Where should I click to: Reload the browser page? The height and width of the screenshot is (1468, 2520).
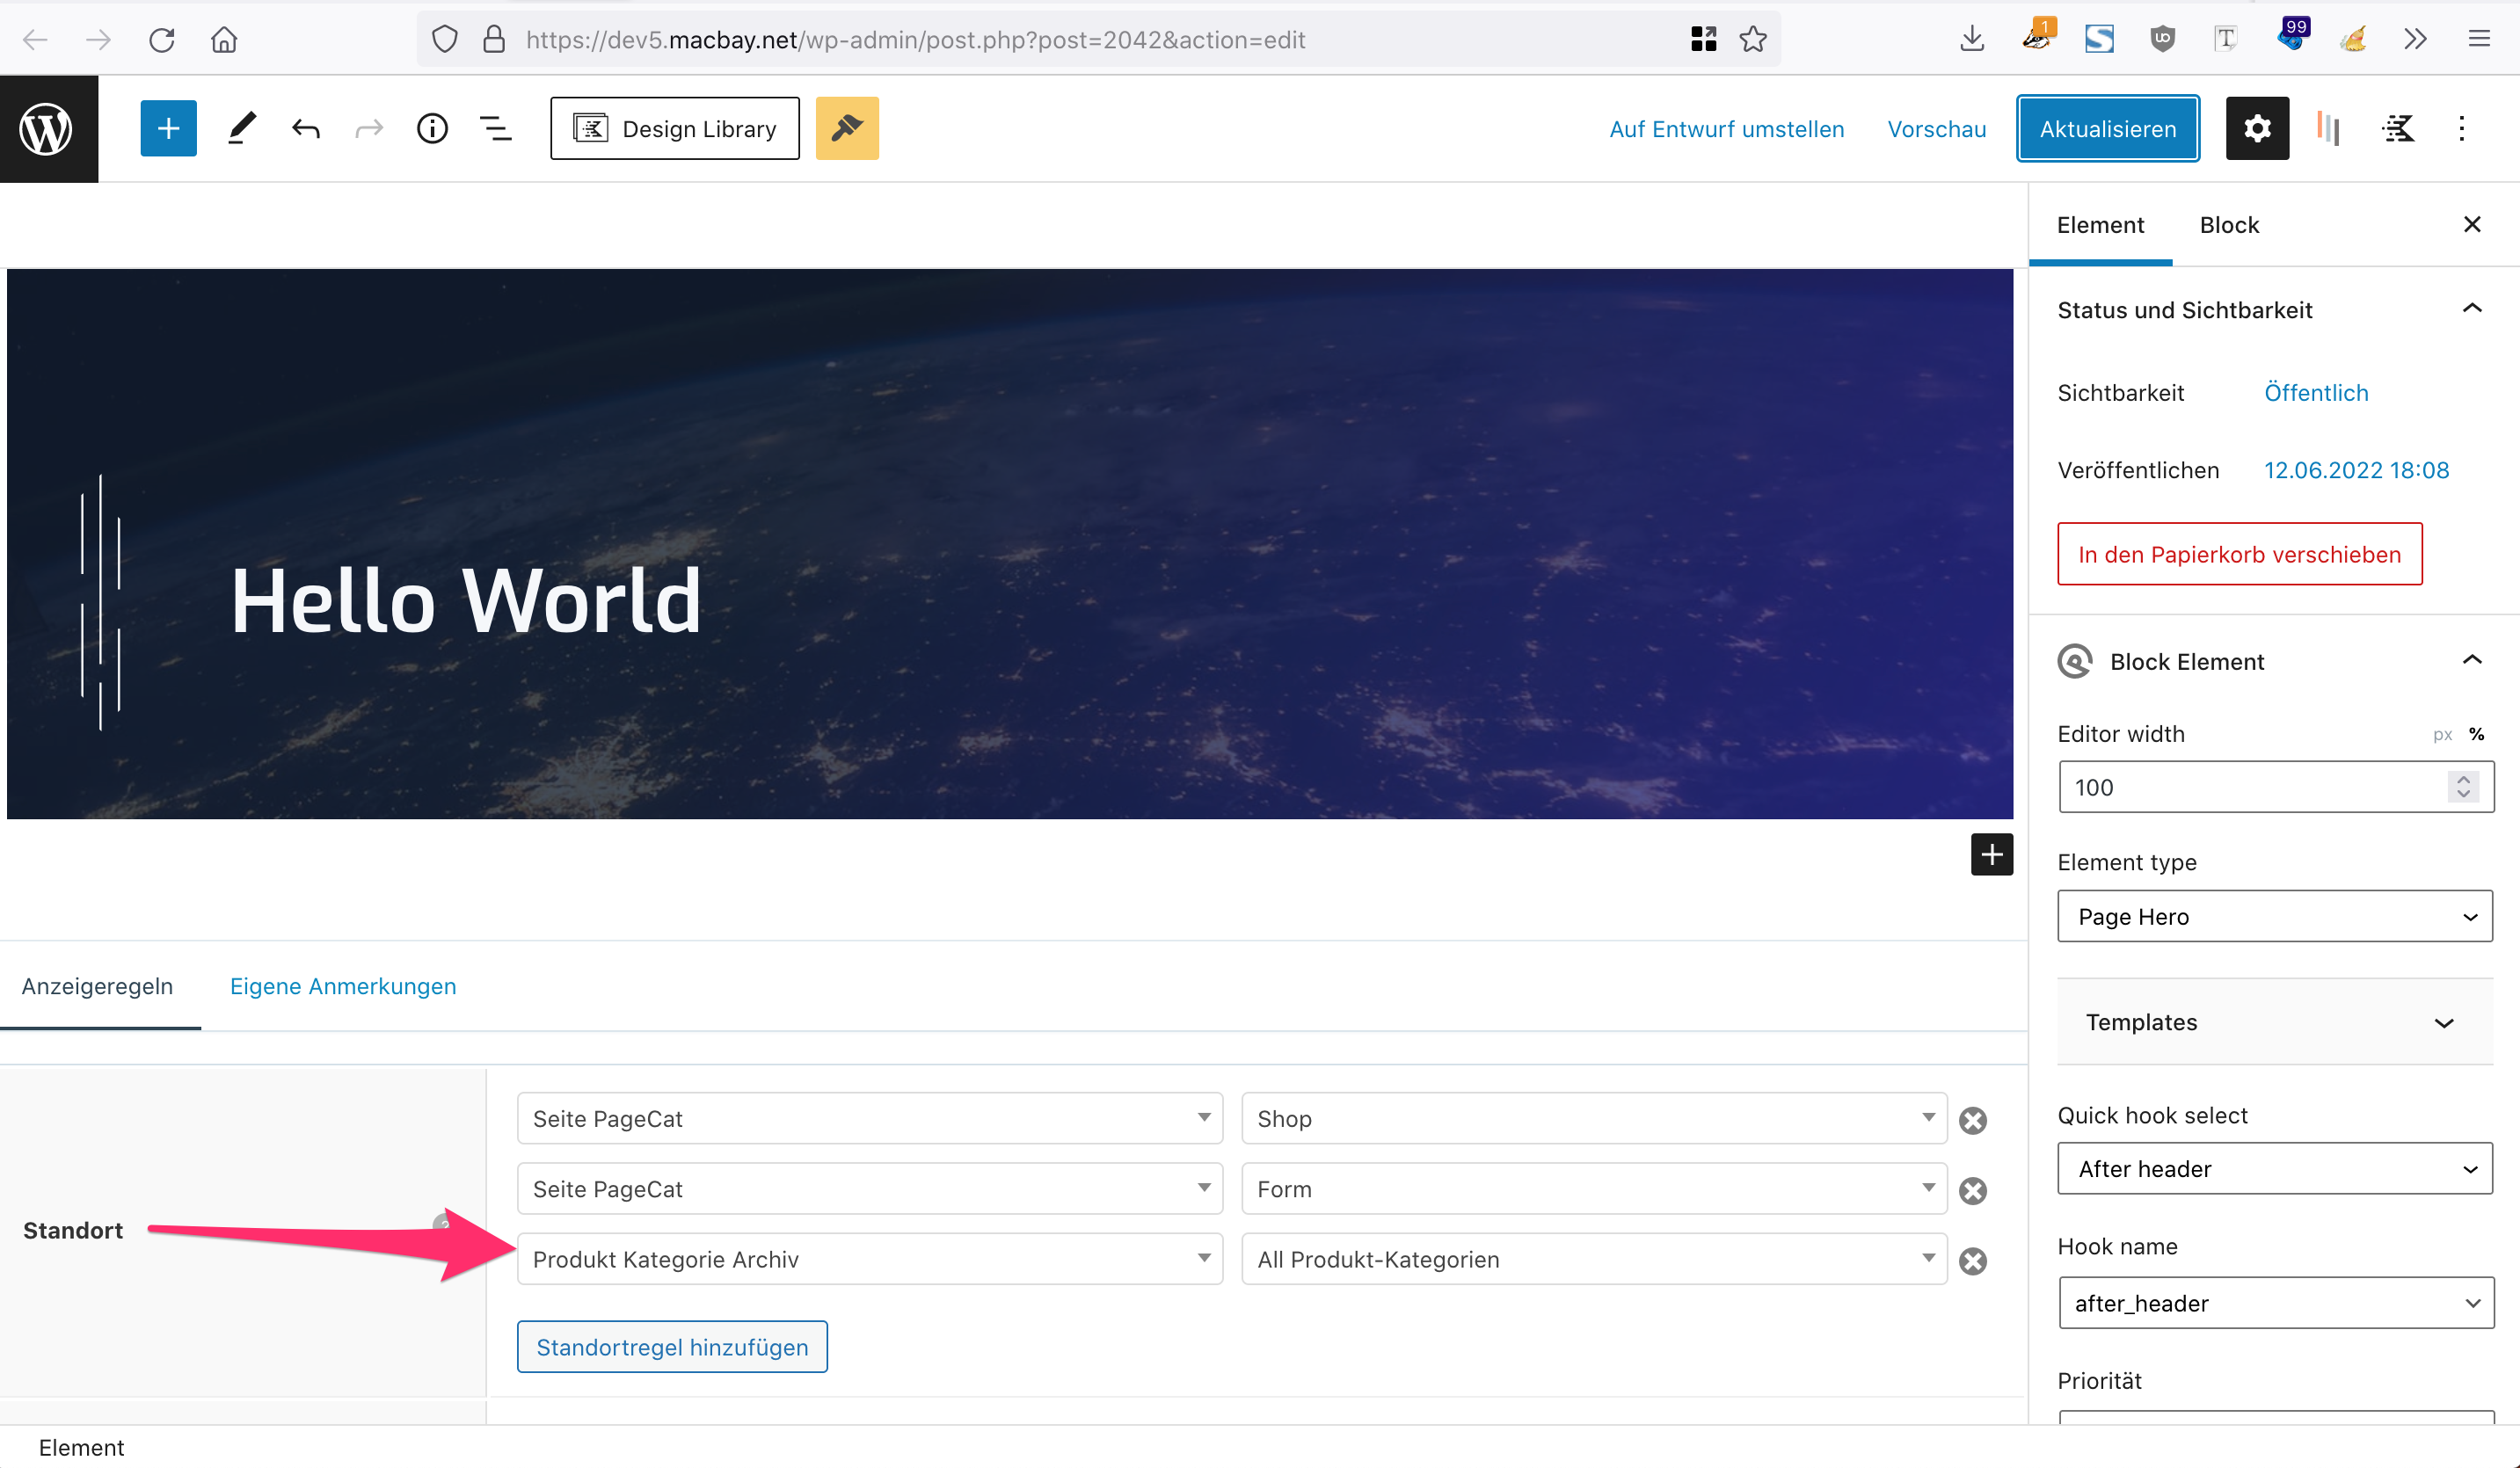(x=162, y=40)
